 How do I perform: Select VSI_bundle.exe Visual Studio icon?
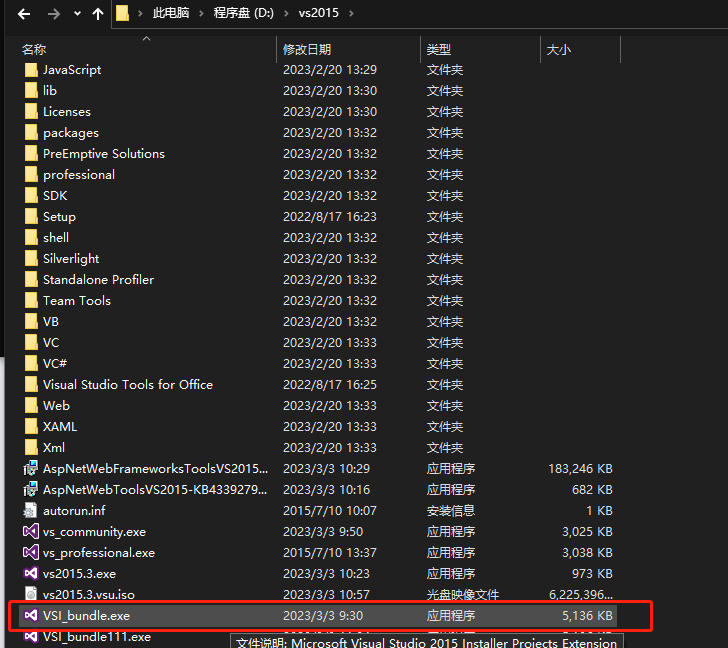coord(31,616)
